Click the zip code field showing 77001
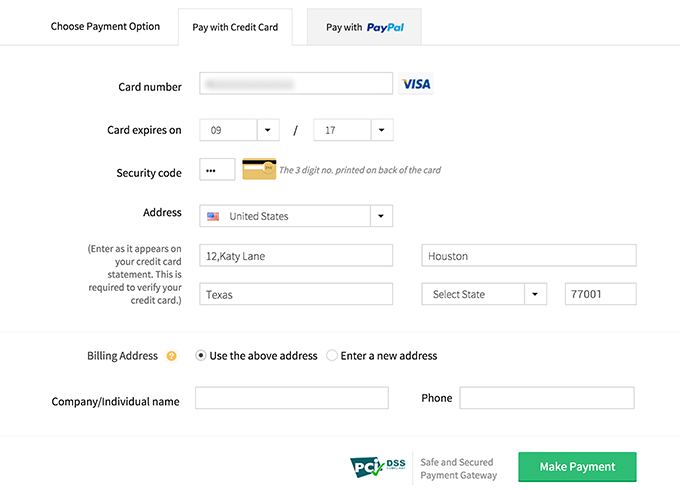The width and height of the screenshot is (680, 490). click(599, 294)
